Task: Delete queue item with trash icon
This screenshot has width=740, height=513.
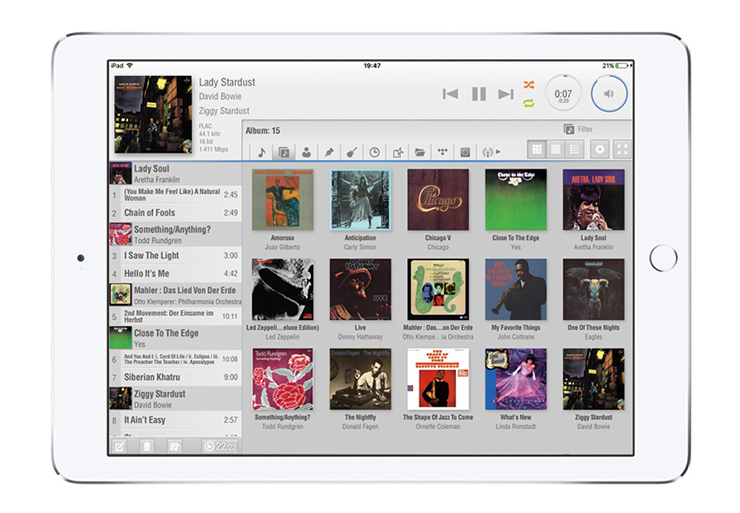Action: pyautogui.click(x=148, y=446)
